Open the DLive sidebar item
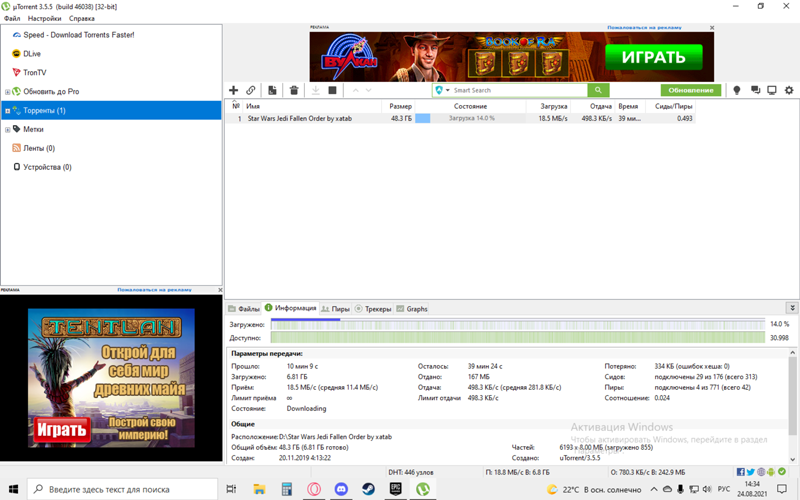Image resolution: width=800 pixels, height=500 pixels. (x=32, y=54)
